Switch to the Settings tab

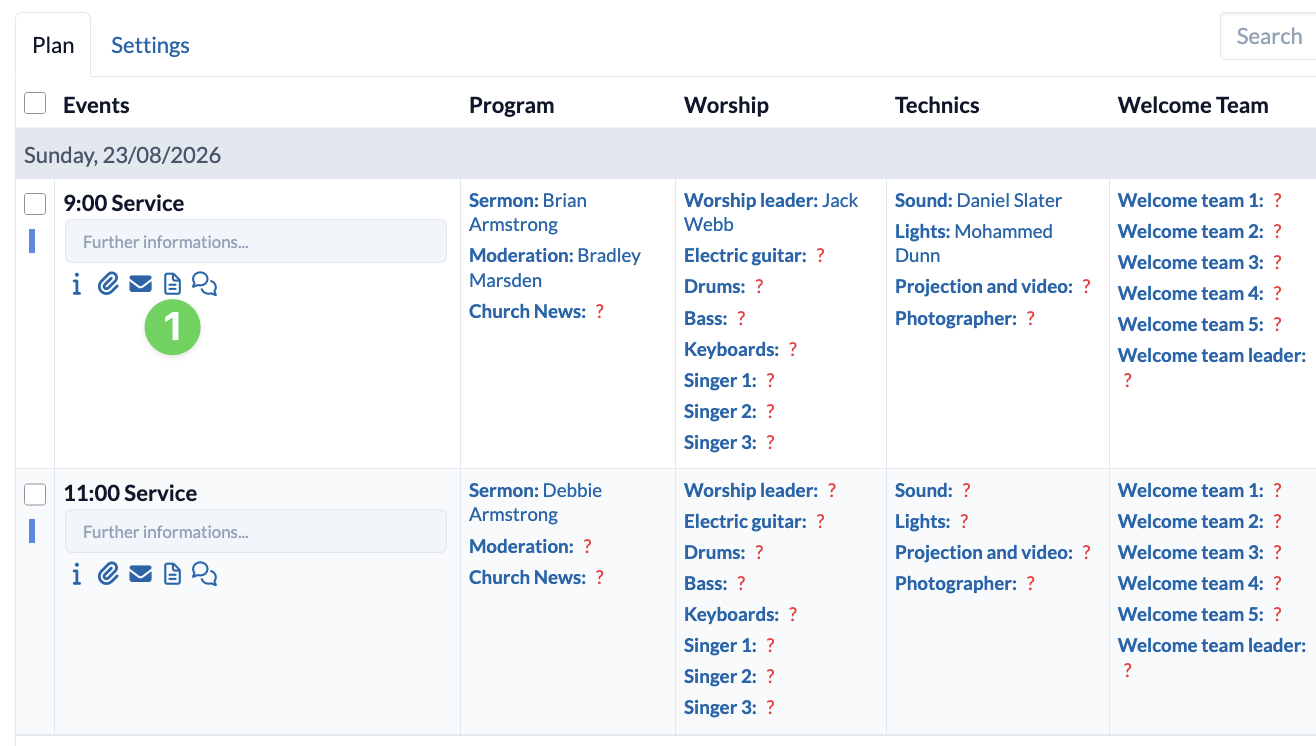point(150,45)
